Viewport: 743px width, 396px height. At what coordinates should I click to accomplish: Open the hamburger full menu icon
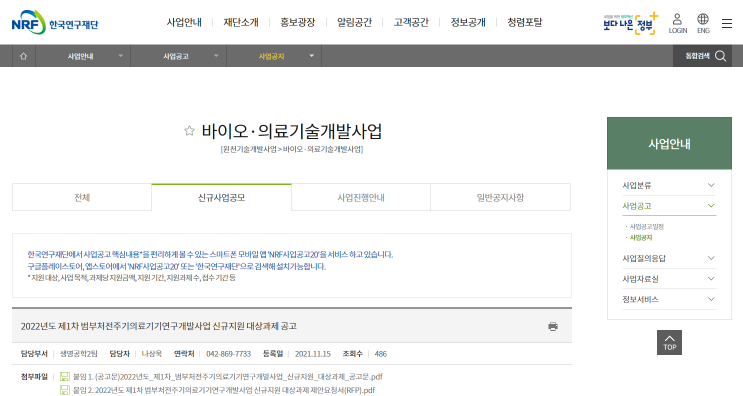[727, 23]
